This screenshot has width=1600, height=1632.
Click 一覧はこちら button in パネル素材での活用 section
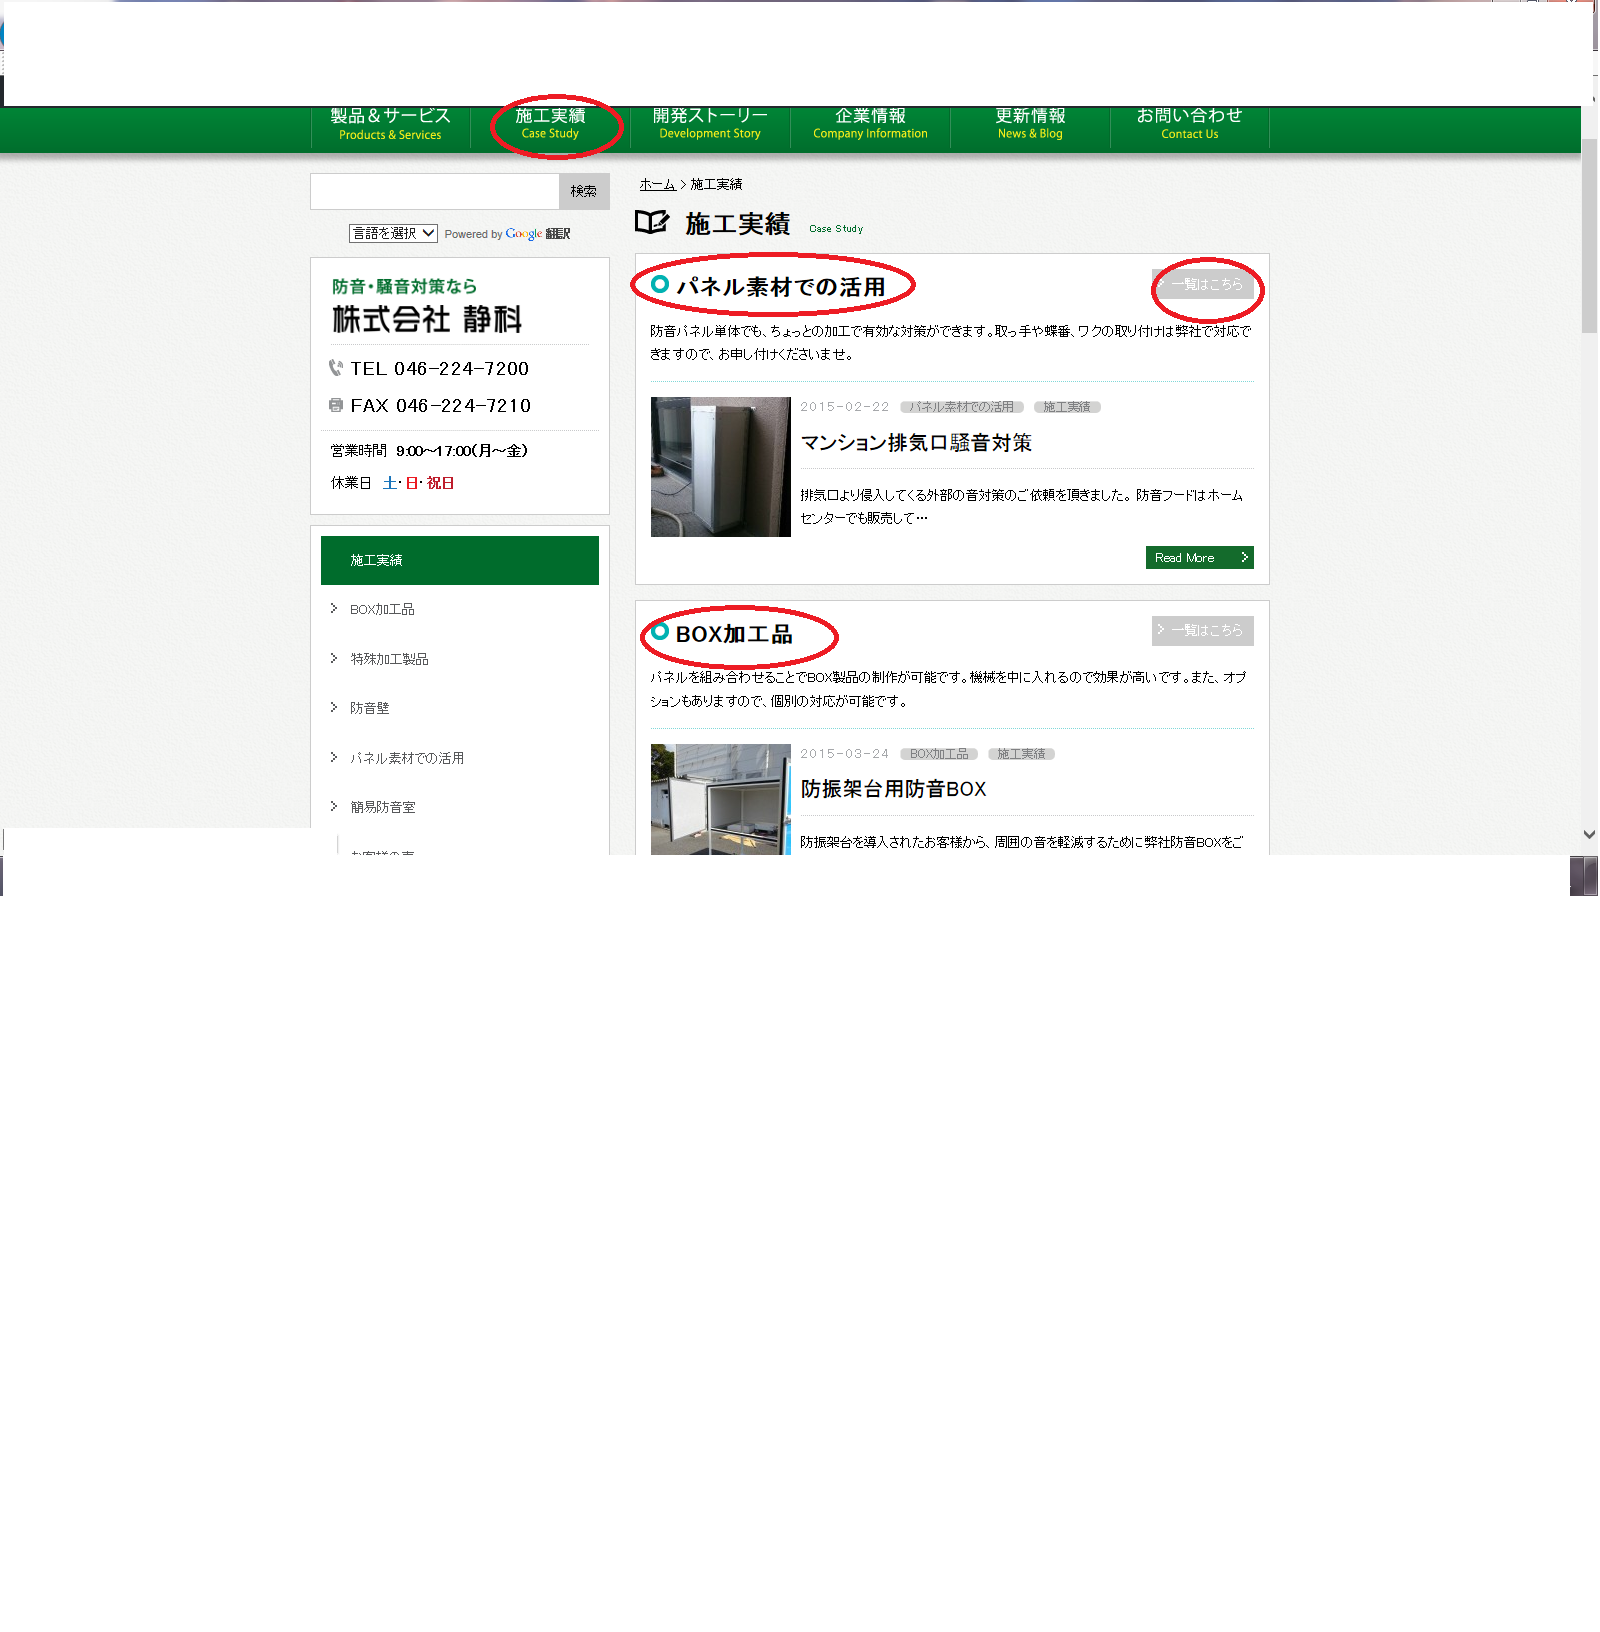(x=1203, y=284)
